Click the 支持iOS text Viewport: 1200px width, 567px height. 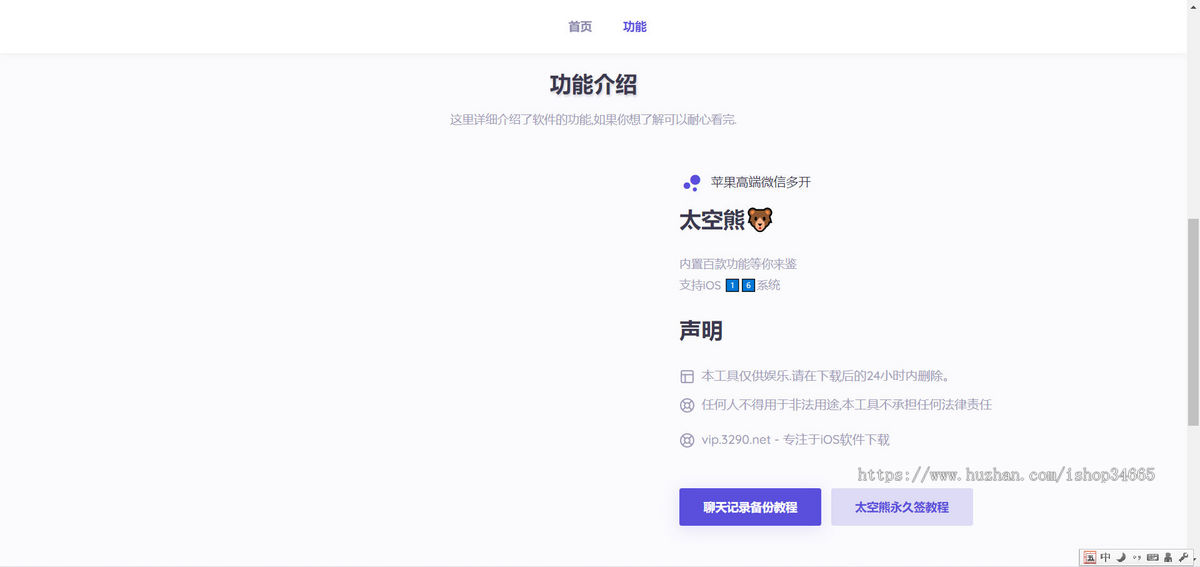pyautogui.click(x=700, y=286)
